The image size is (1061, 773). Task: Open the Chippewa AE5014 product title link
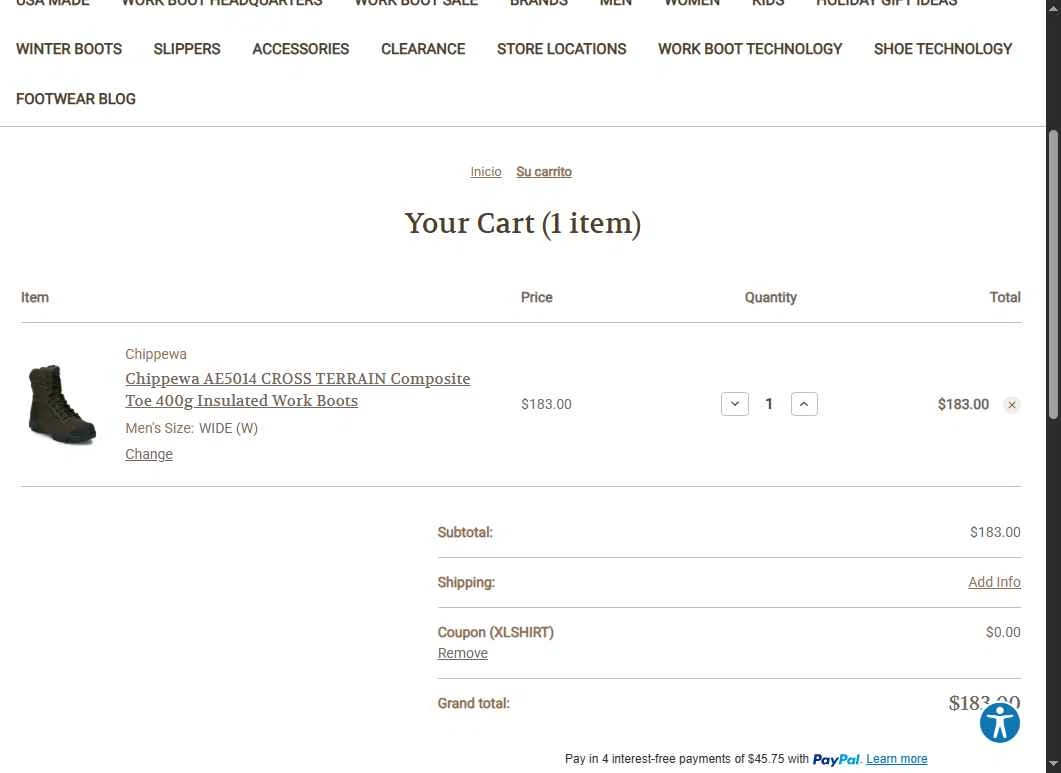[x=298, y=389]
